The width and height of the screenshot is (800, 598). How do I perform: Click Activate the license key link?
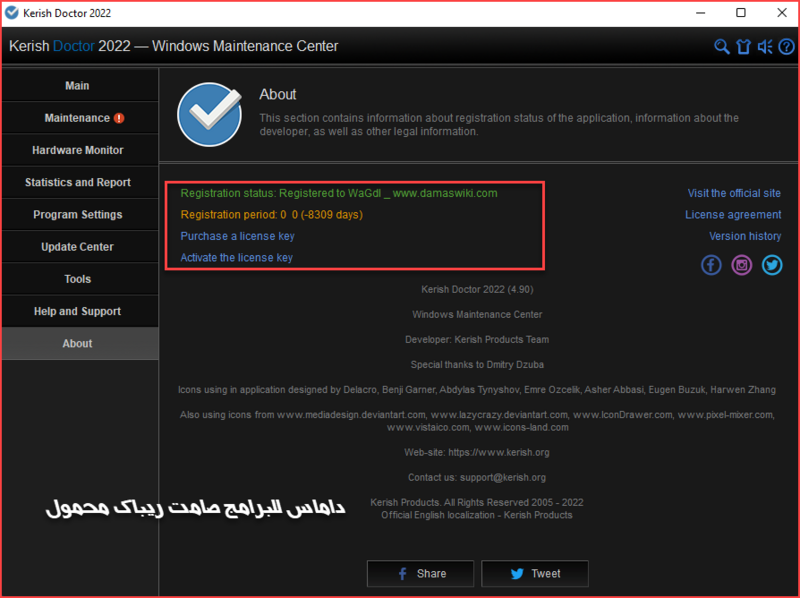[x=236, y=258]
